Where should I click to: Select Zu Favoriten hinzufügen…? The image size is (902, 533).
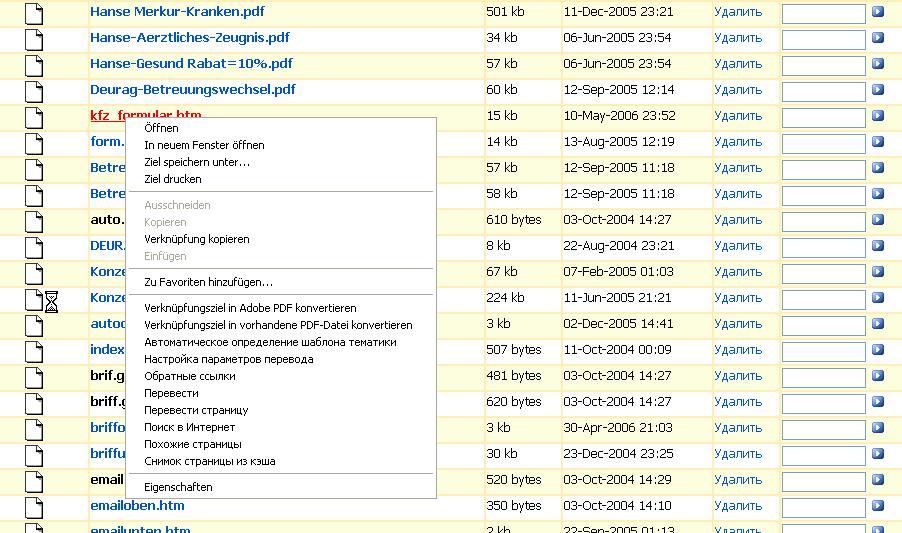[x=208, y=282]
